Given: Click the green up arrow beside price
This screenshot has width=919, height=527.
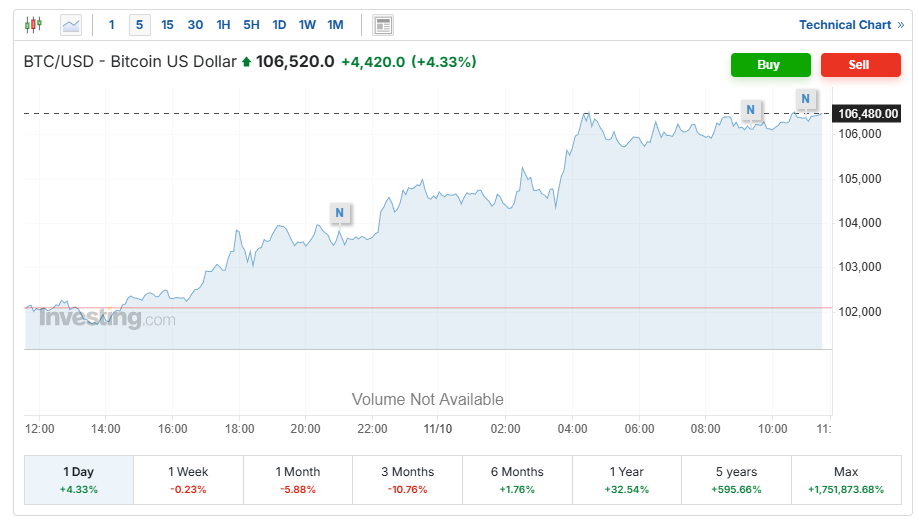Looking at the screenshot, I should click(247, 62).
